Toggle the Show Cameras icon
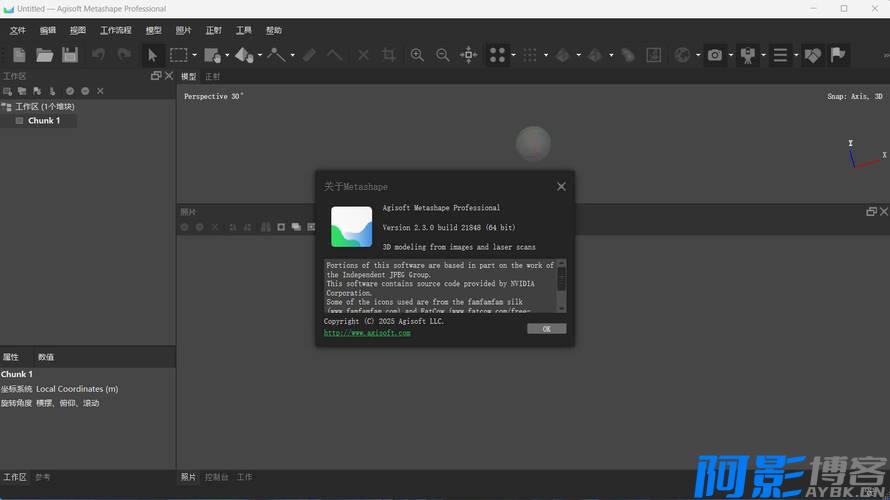 pos(714,55)
